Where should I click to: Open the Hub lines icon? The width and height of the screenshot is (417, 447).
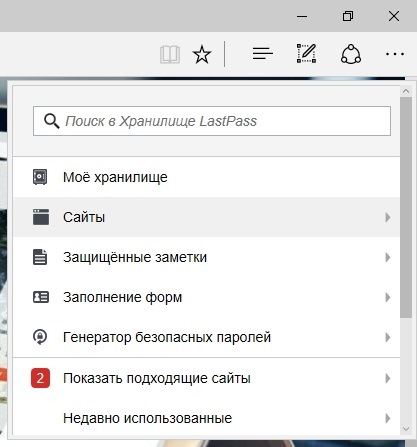[x=263, y=54]
